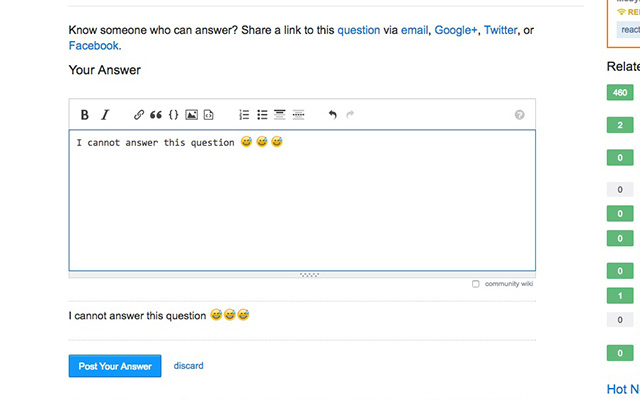This screenshot has width=640, height=400.
Task: Grab the editor resize grip handle
Action: [309, 275]
